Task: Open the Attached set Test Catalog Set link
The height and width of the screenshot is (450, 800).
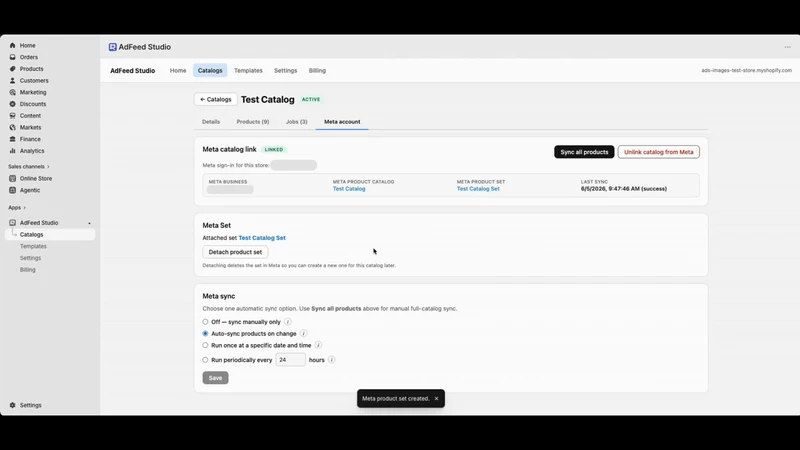Action: pos(262,238)
